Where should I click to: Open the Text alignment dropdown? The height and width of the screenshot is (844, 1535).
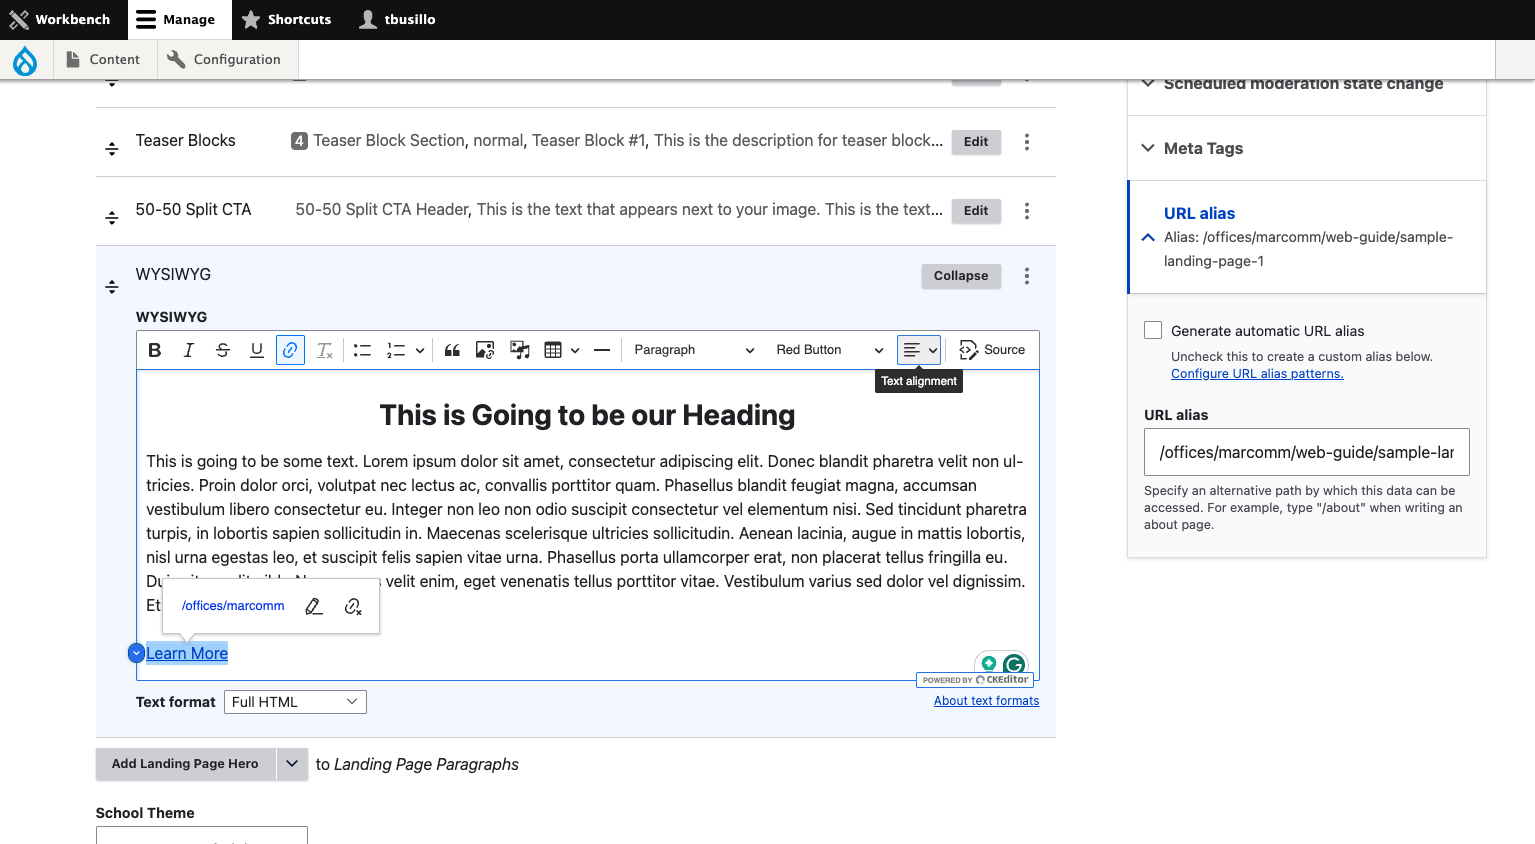919,350
